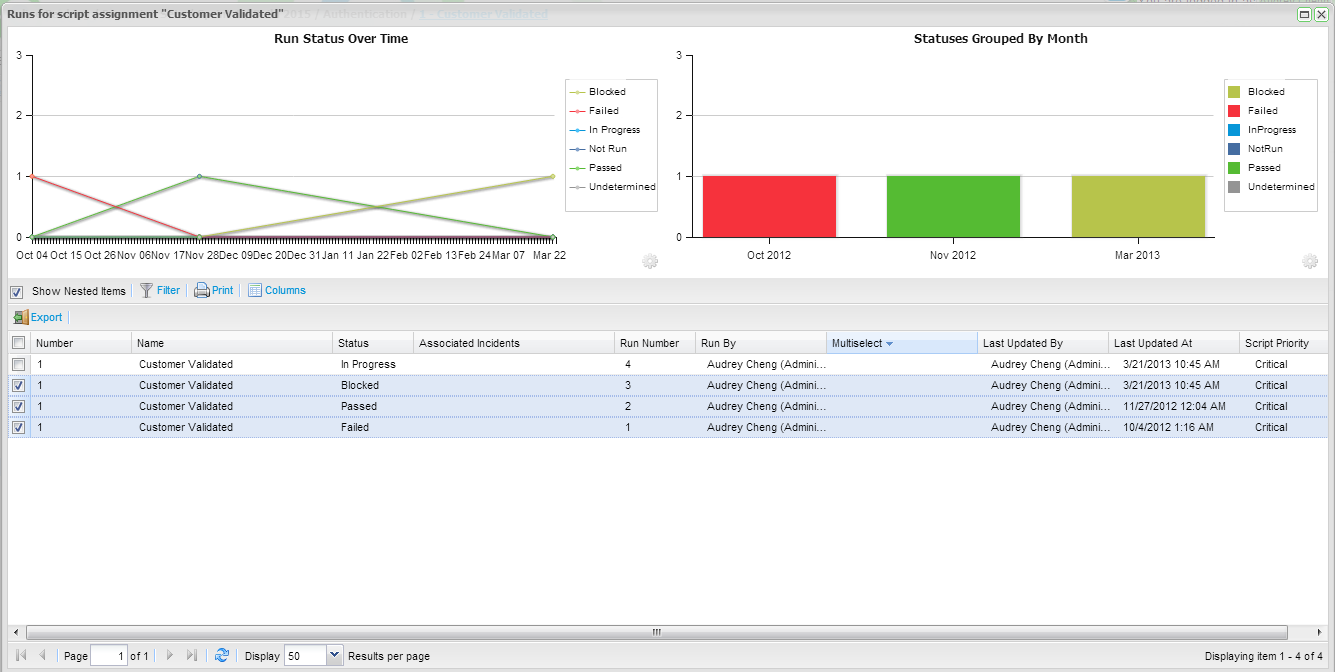Screen dimensions: 1335x672
Task: Click the Export icon
Action: click(21, 318)
